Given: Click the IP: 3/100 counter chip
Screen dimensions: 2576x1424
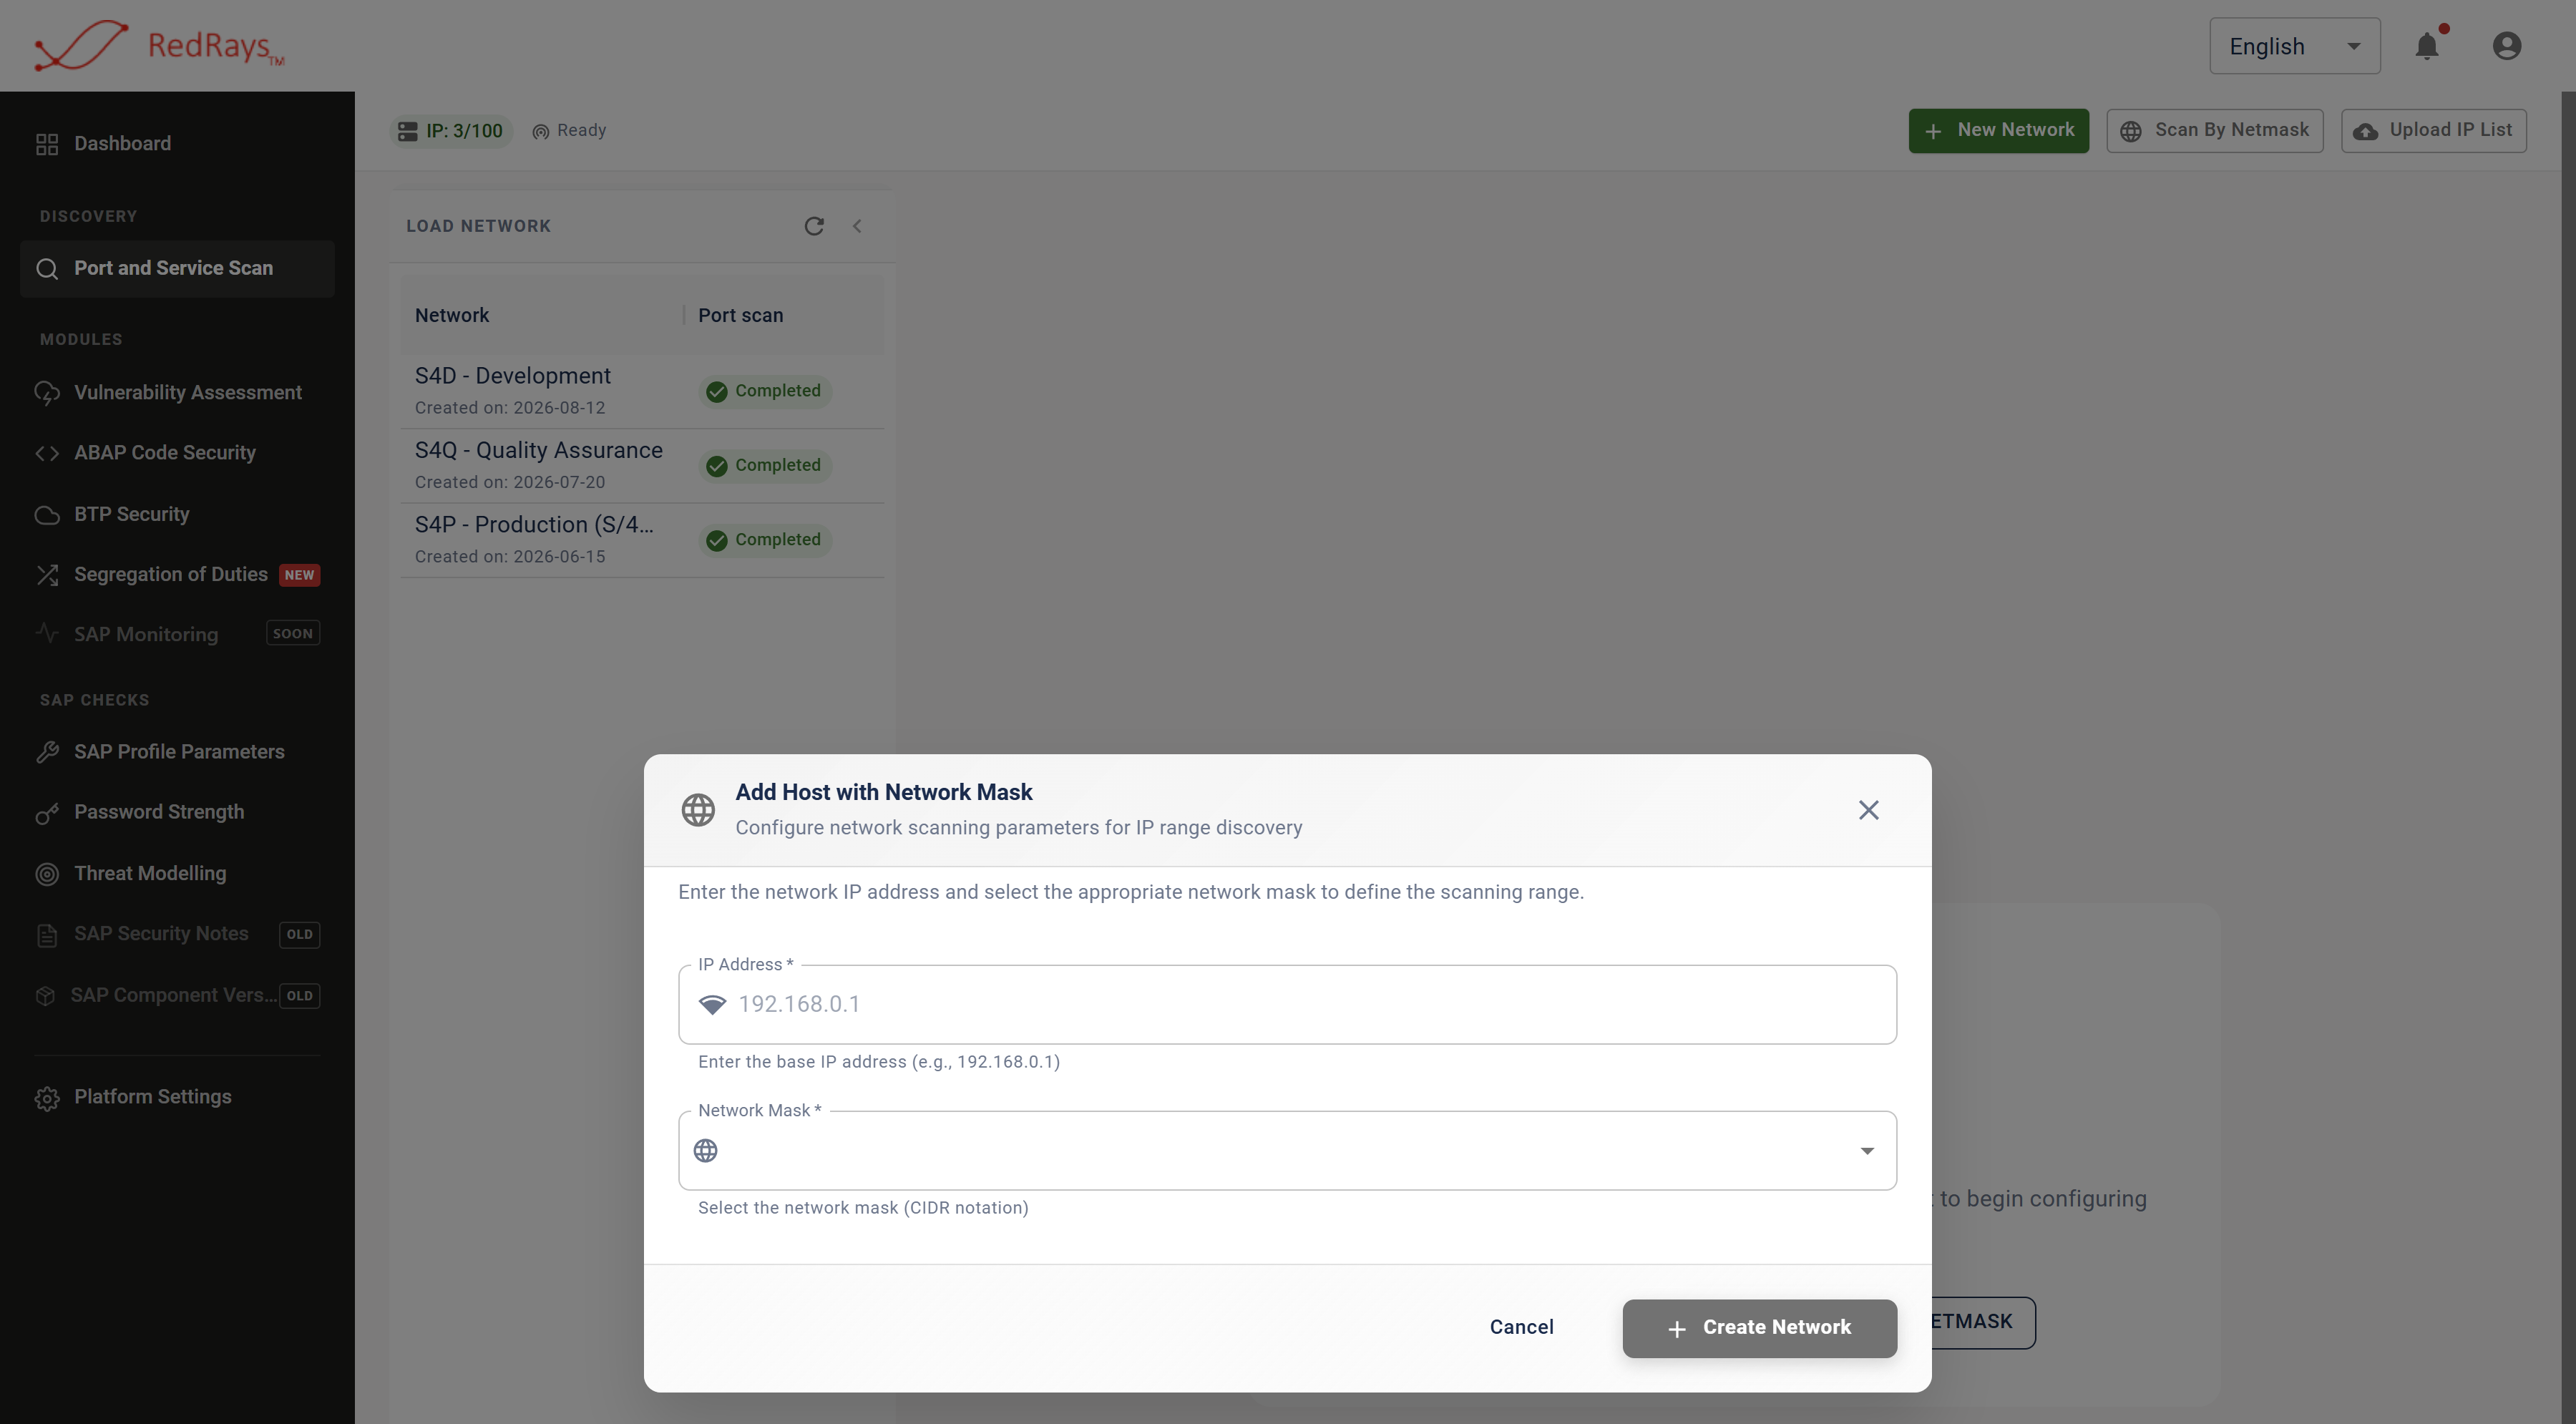Looking at the screenshot, I should pyautogui.click(x=451, y=131).
